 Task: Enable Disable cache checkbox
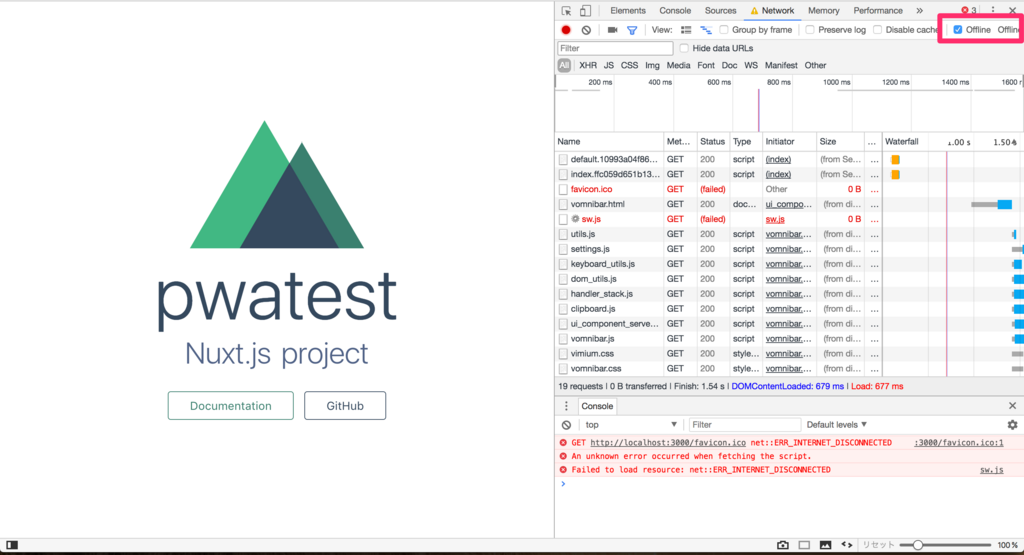click(x=878, y=30)
